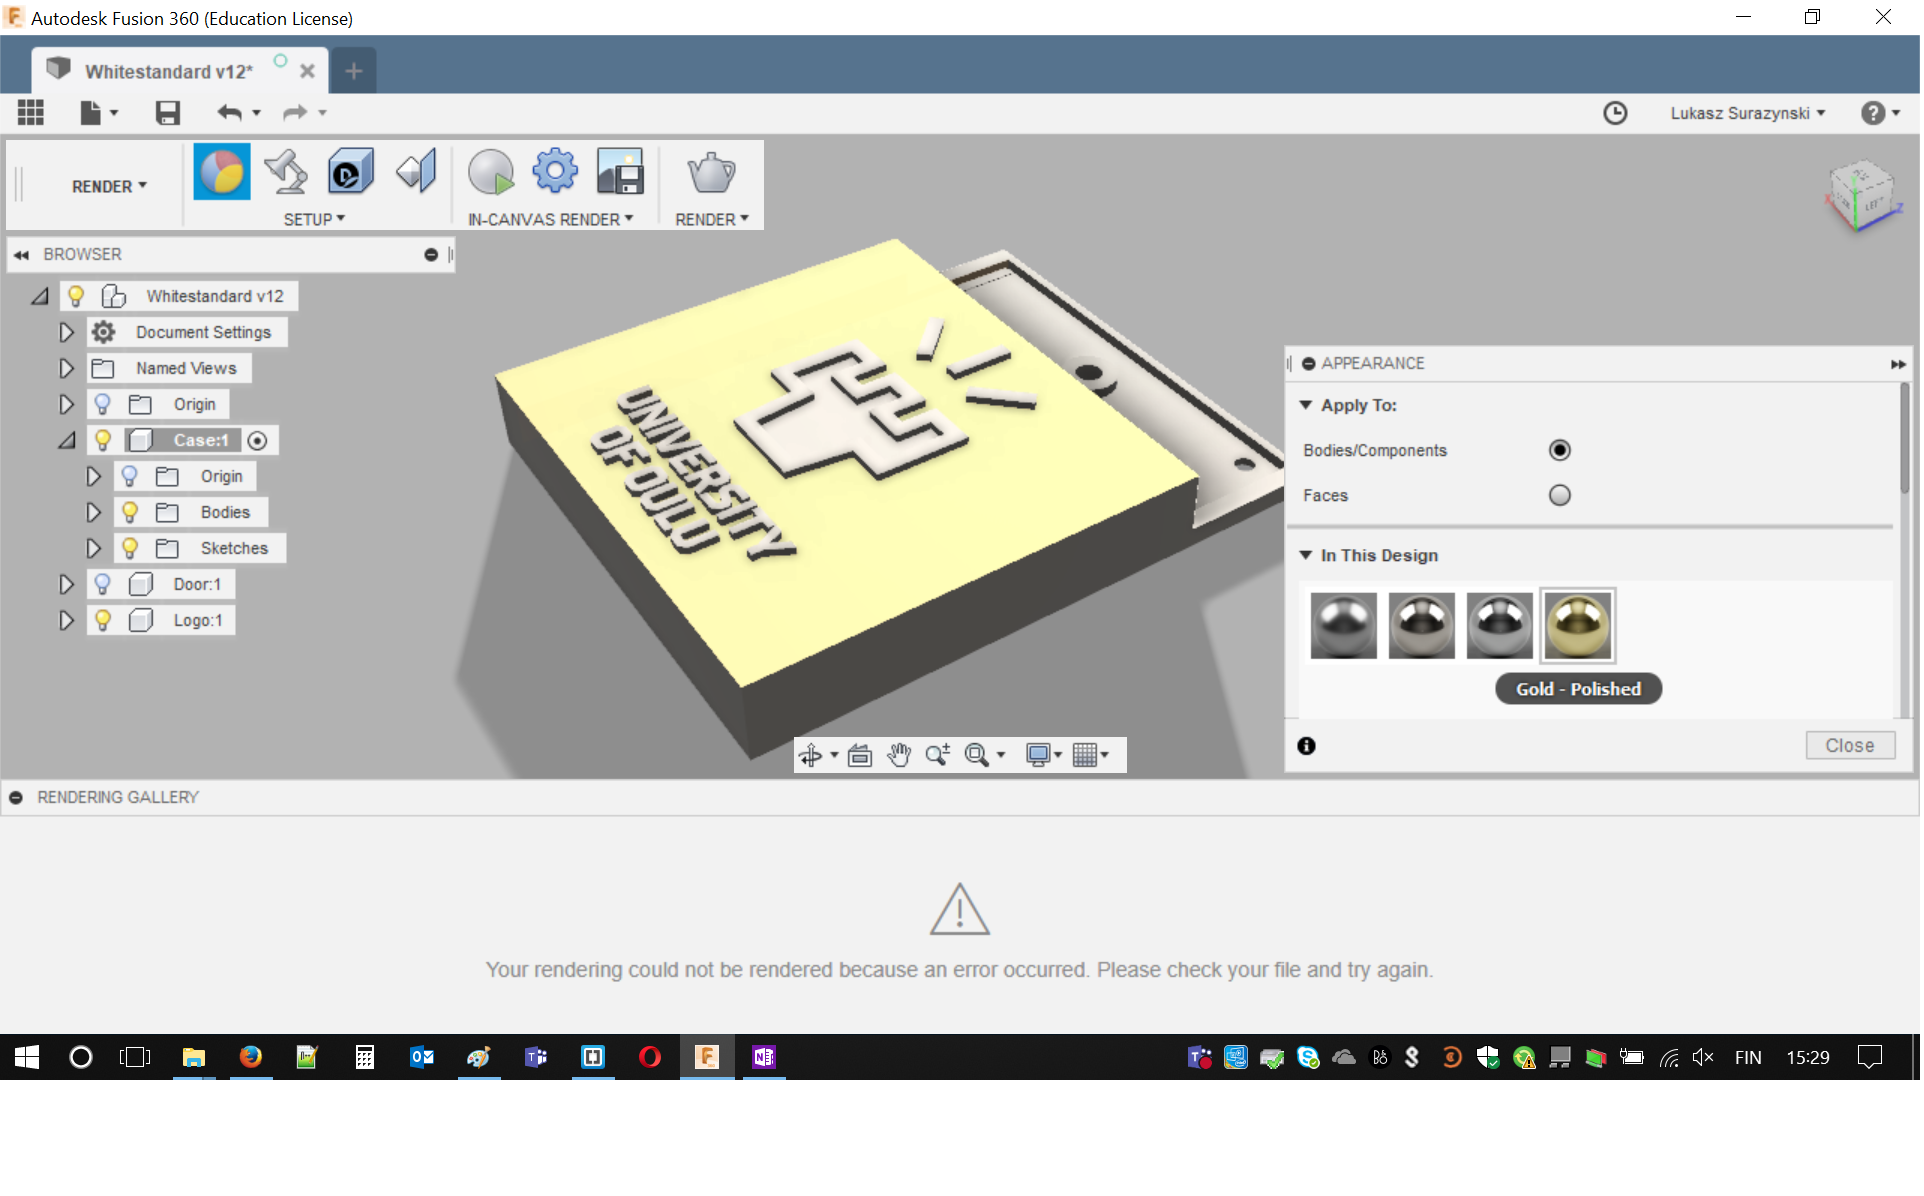
Task: Open Windows Start menu
Action: click(x=27, y=1058)
